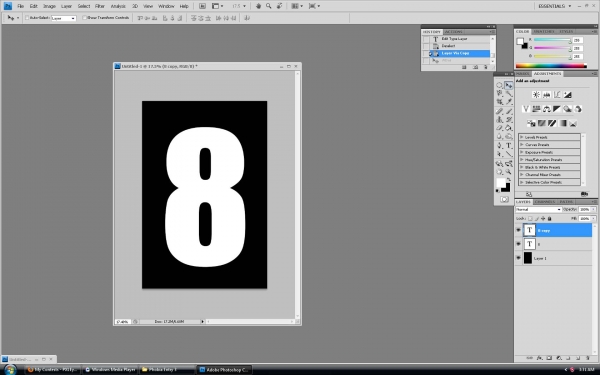The image size is (600, 375).
Task: Toggle lock all in Layers panel
Action: (x=549, y=218)
